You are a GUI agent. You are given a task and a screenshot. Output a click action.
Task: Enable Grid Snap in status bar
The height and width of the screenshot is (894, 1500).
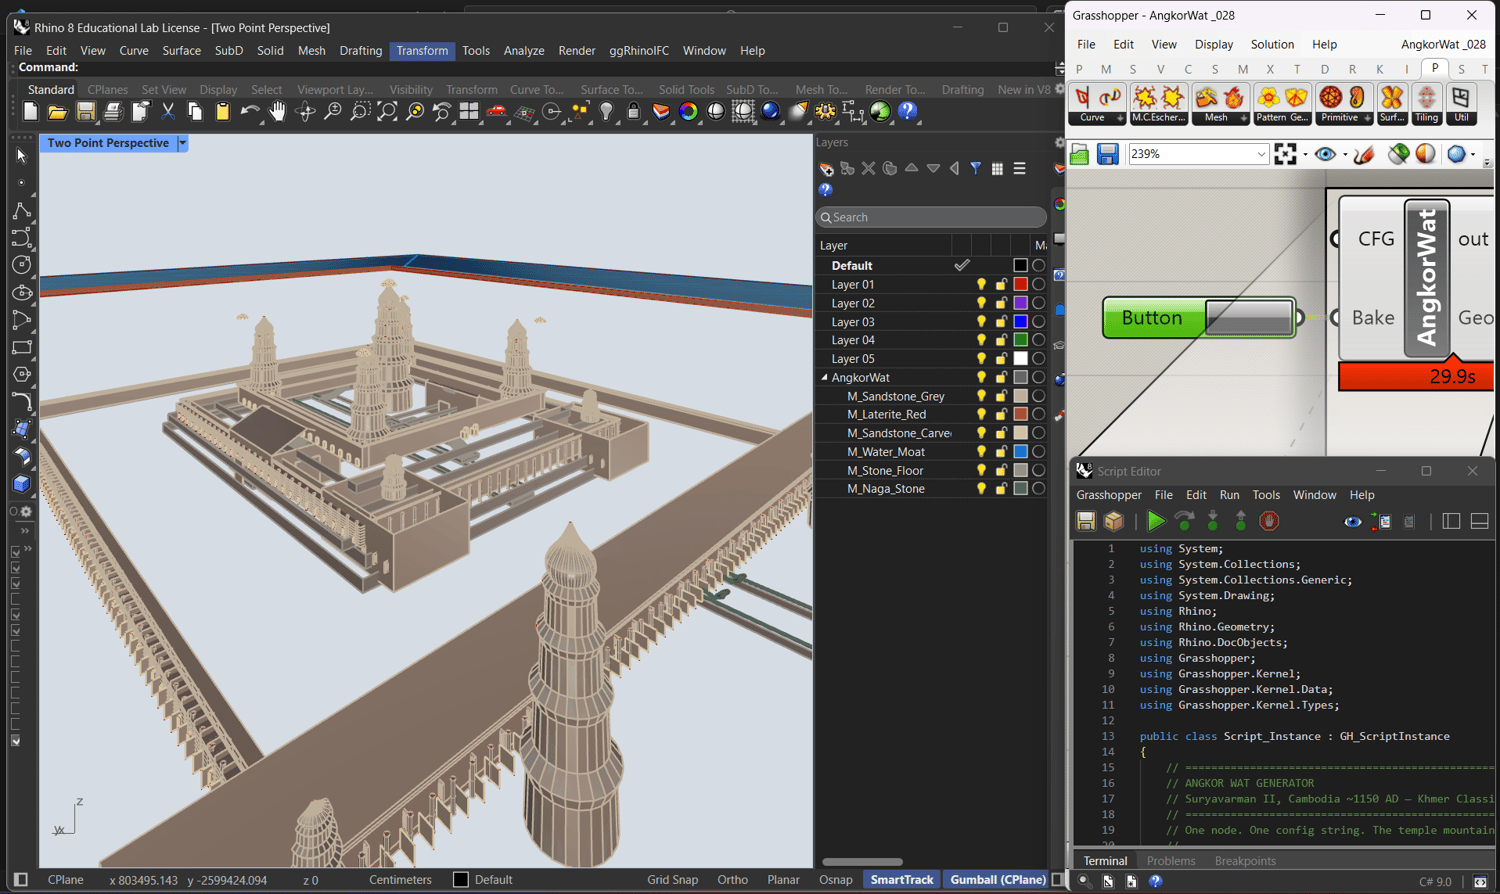(672, 880)
